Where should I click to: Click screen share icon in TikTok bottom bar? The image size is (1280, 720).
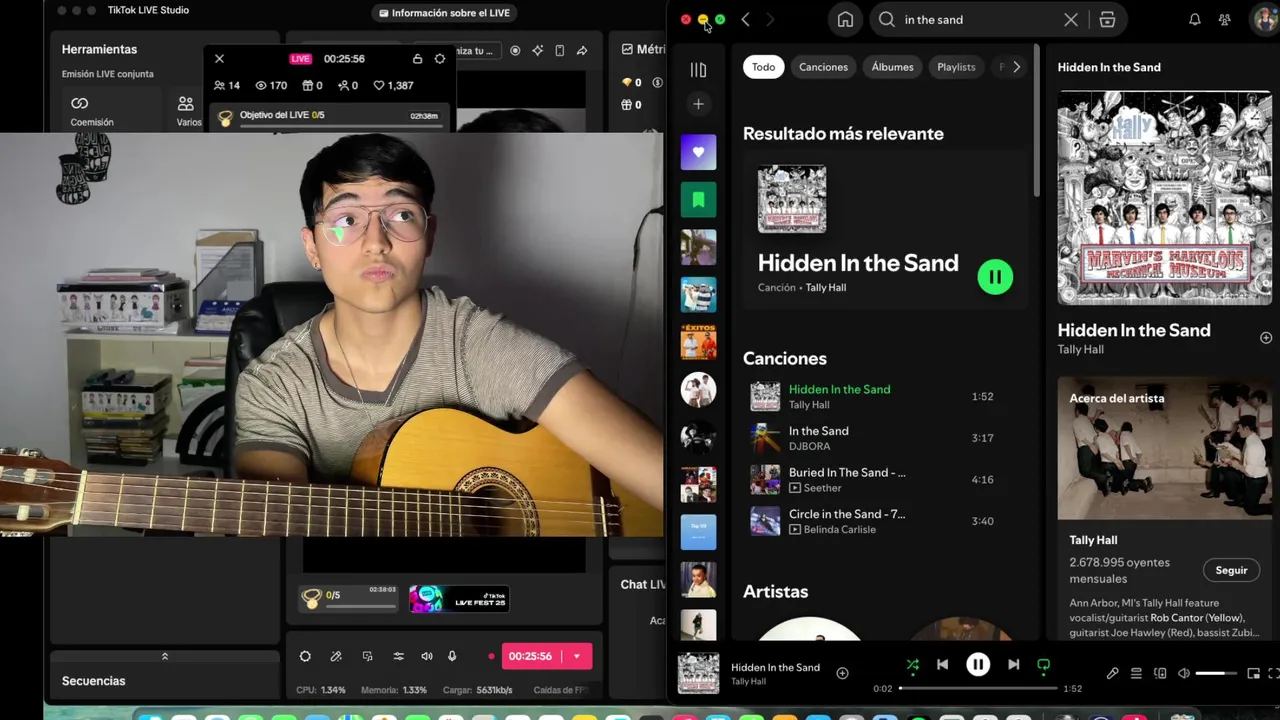[x=367, y=656]
